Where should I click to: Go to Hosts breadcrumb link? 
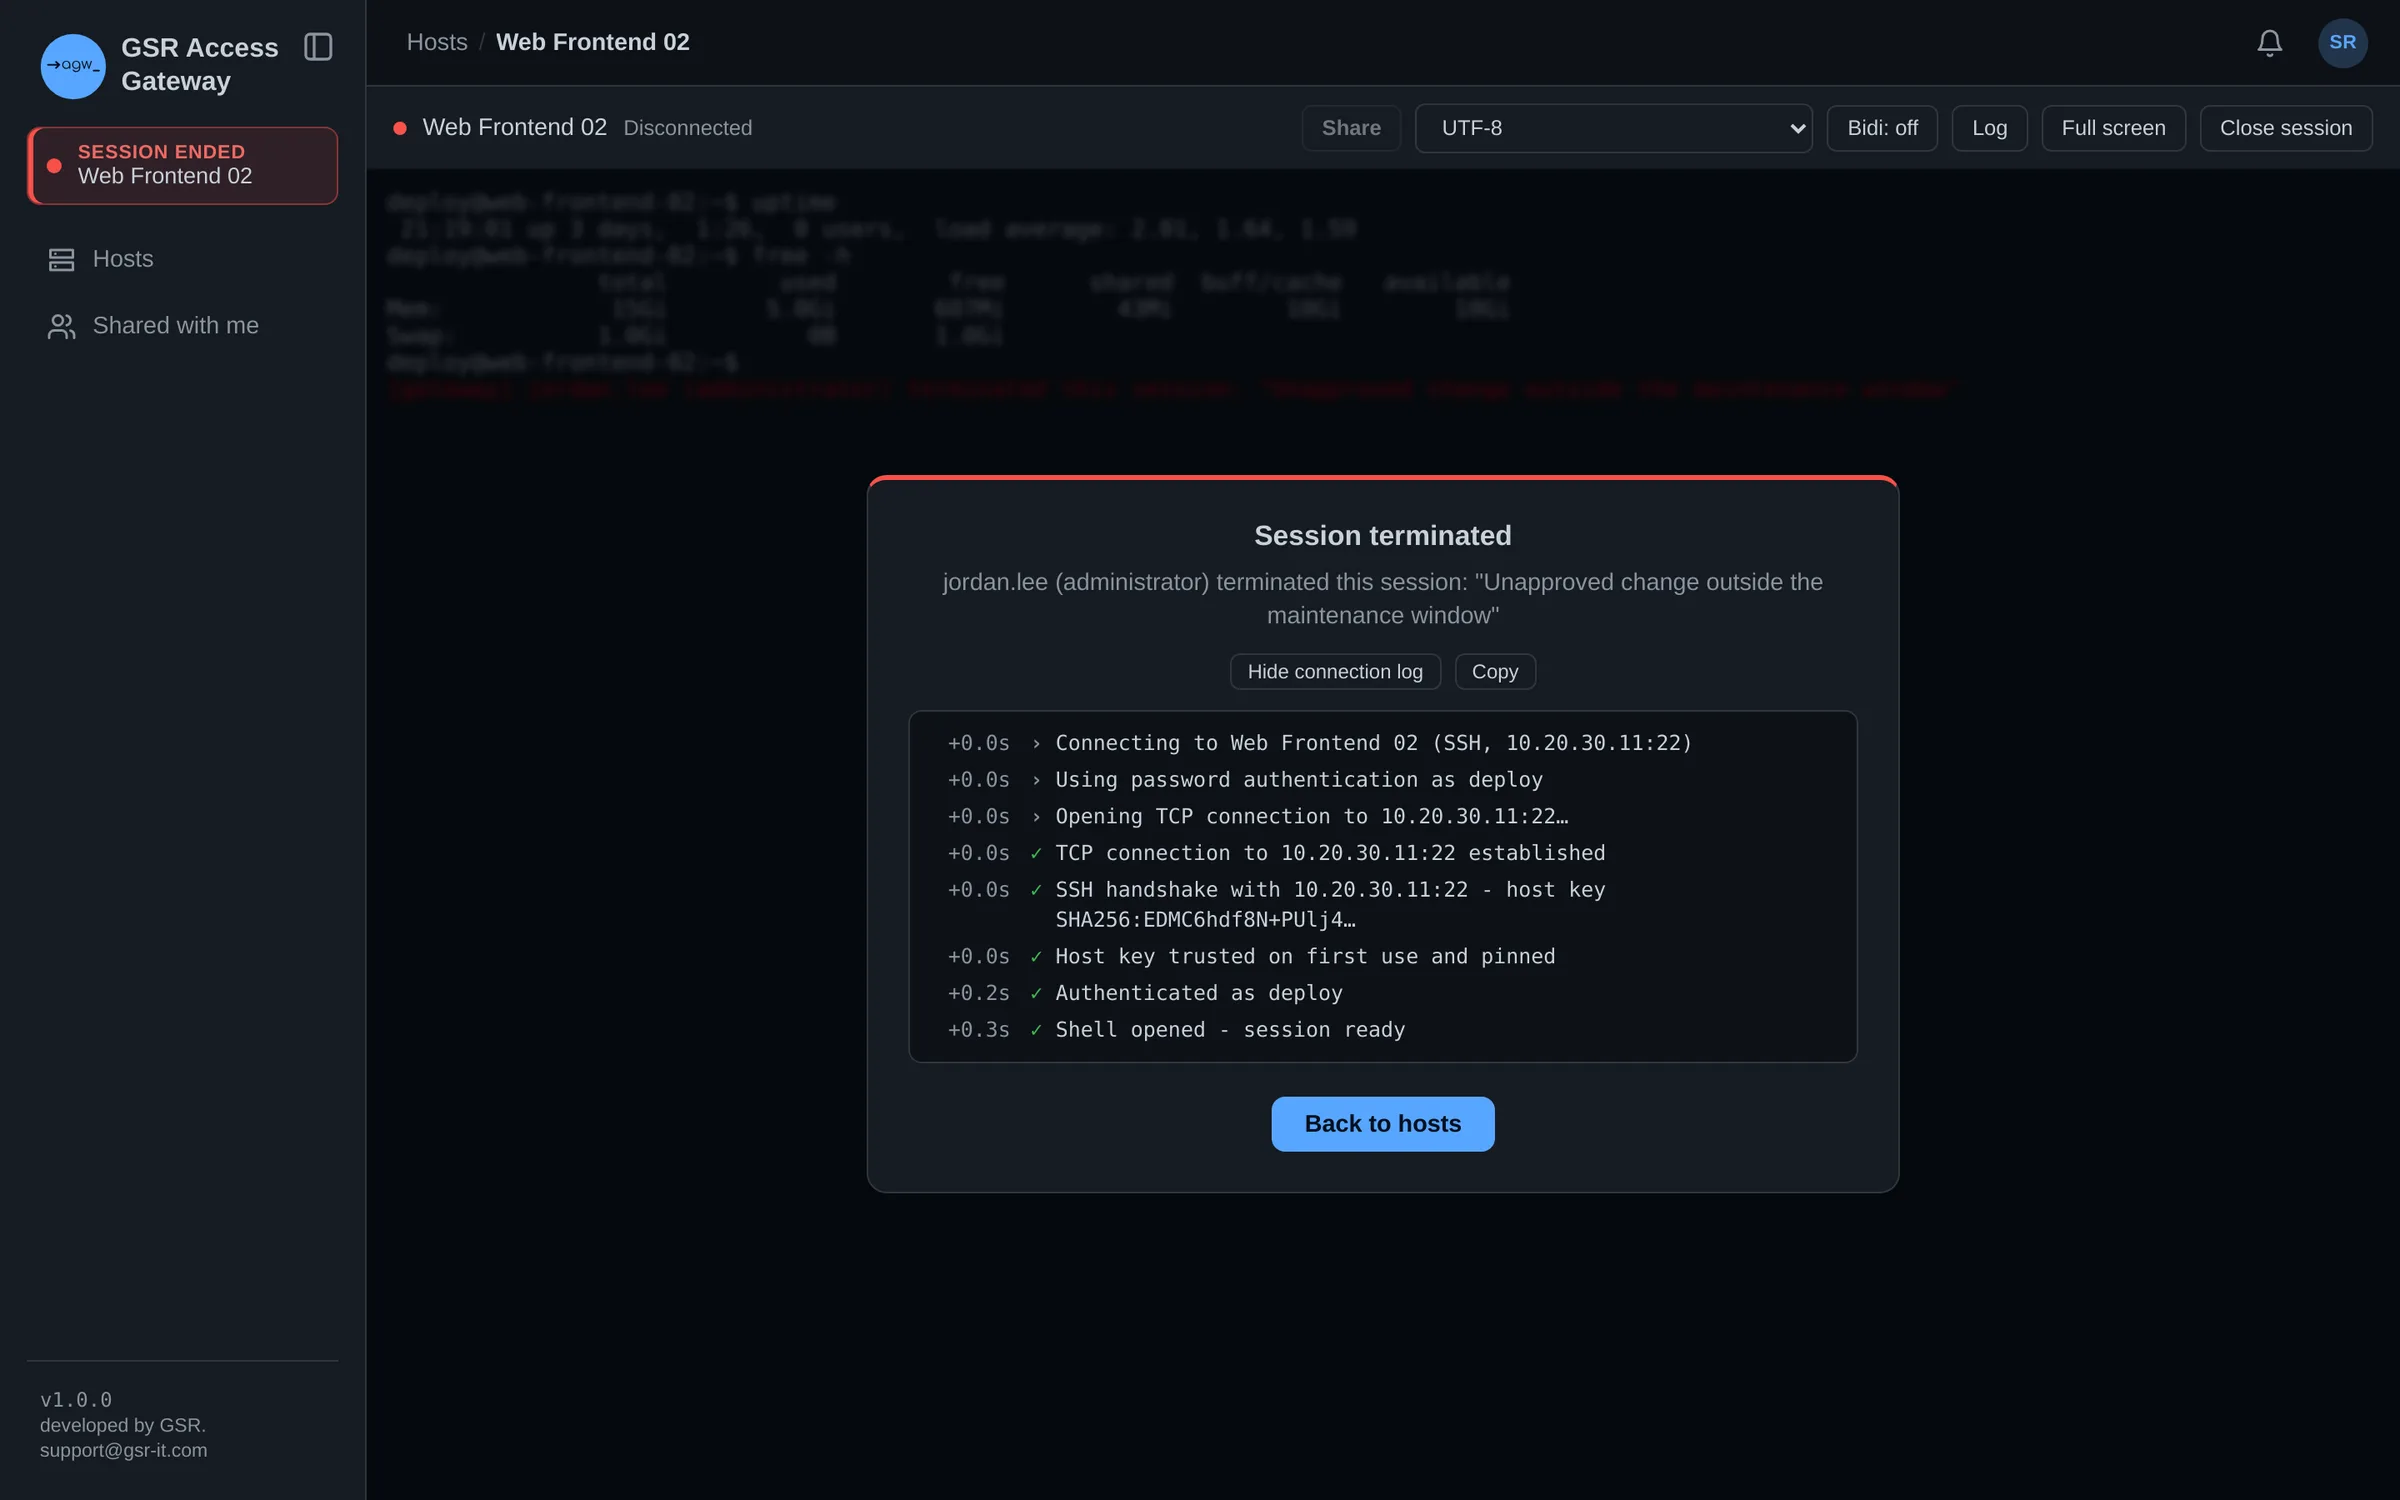point(437,42)
